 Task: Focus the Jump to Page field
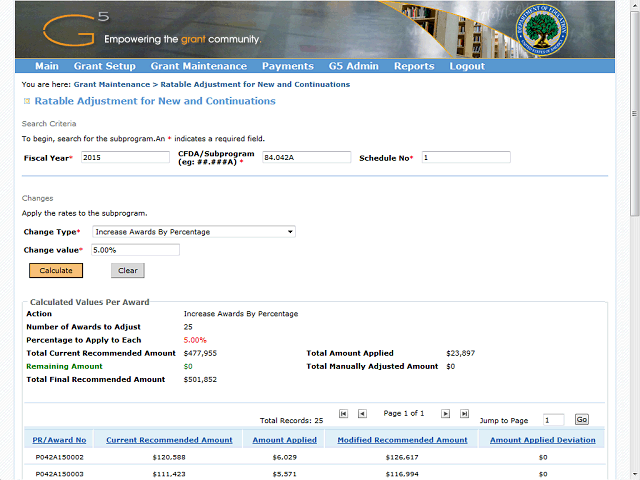(553, 420)
